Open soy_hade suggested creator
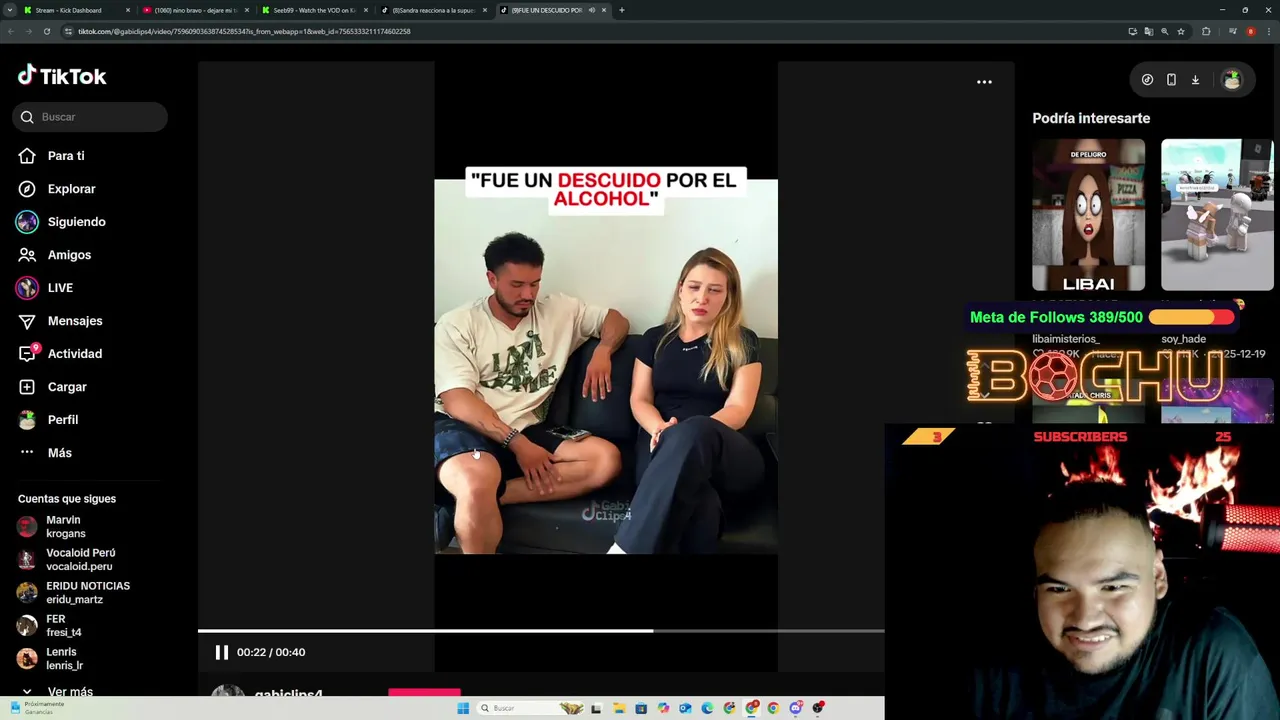 [1183, 339]
